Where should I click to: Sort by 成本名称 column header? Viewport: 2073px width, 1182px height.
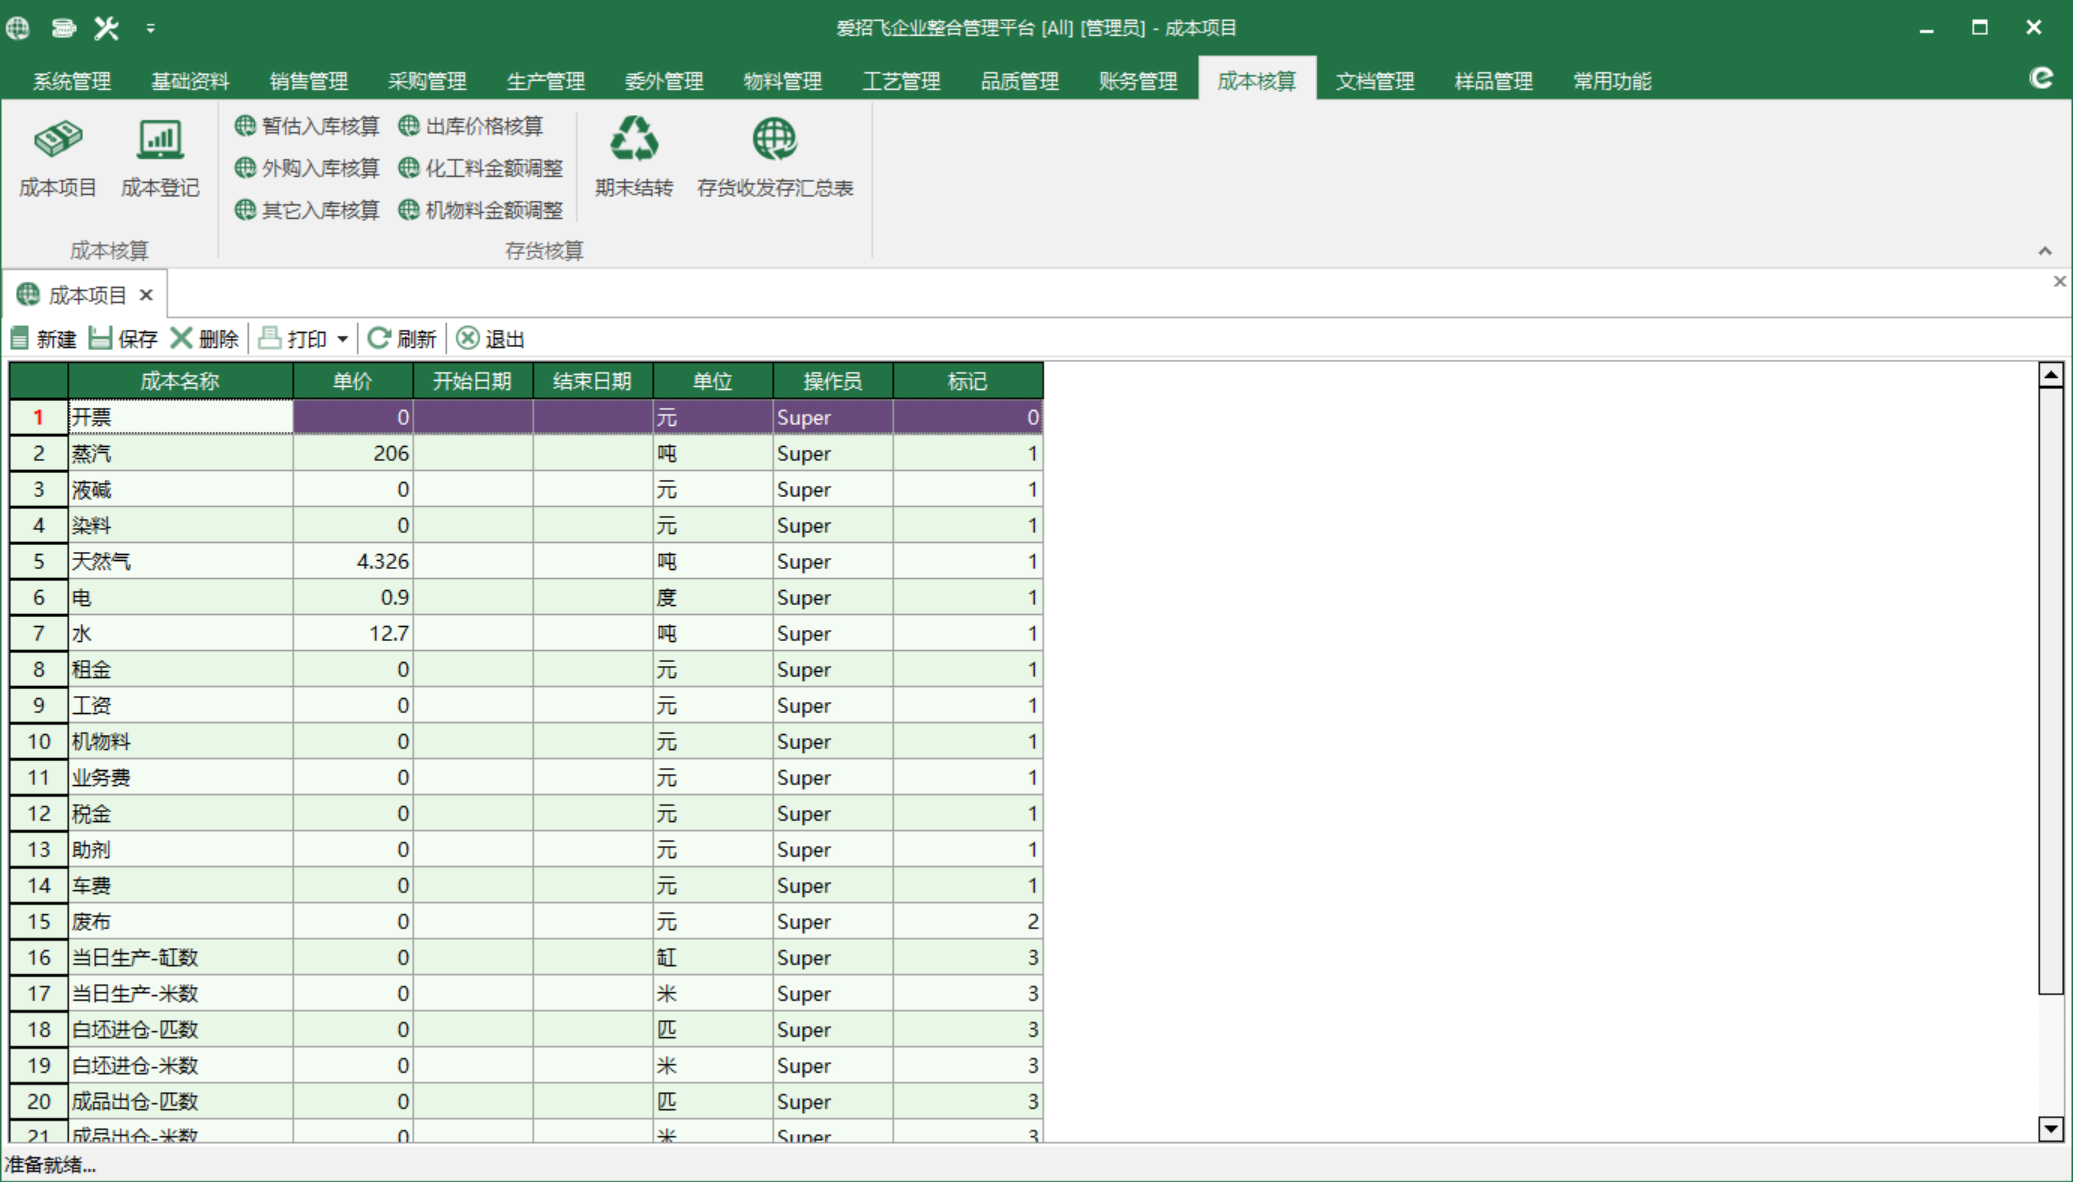(180, 381)
